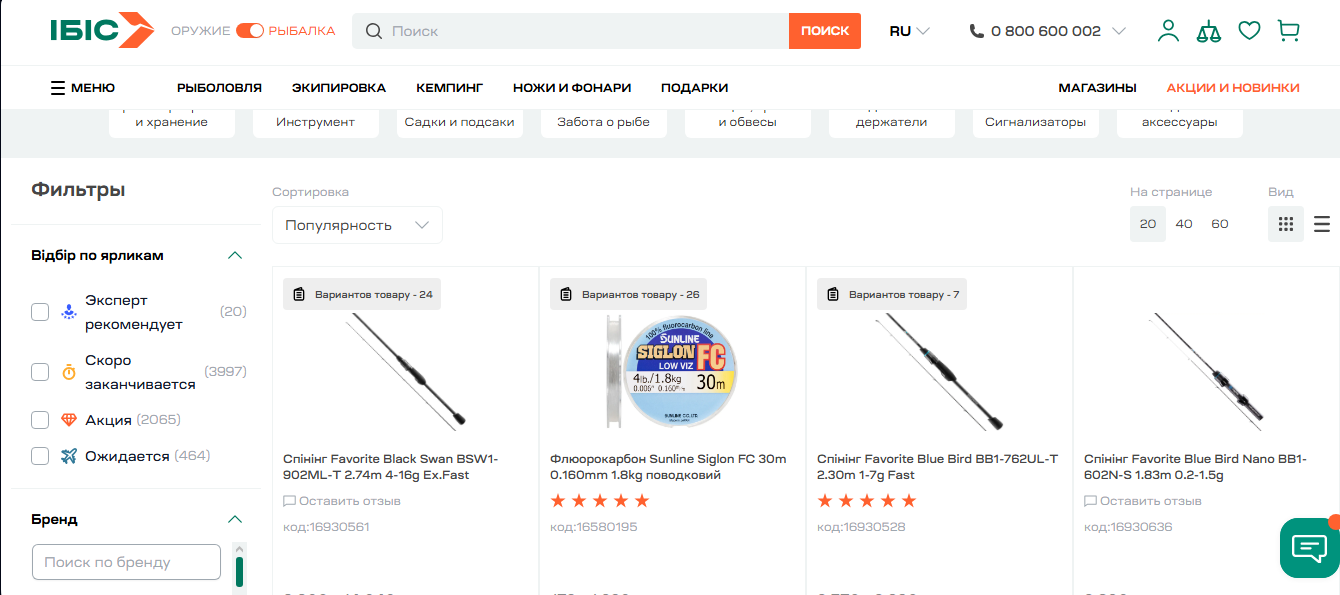Click the variants clipboard icon for 7 variants
The width and height of the screenshot is (1340, 595).
pos(833,294)
